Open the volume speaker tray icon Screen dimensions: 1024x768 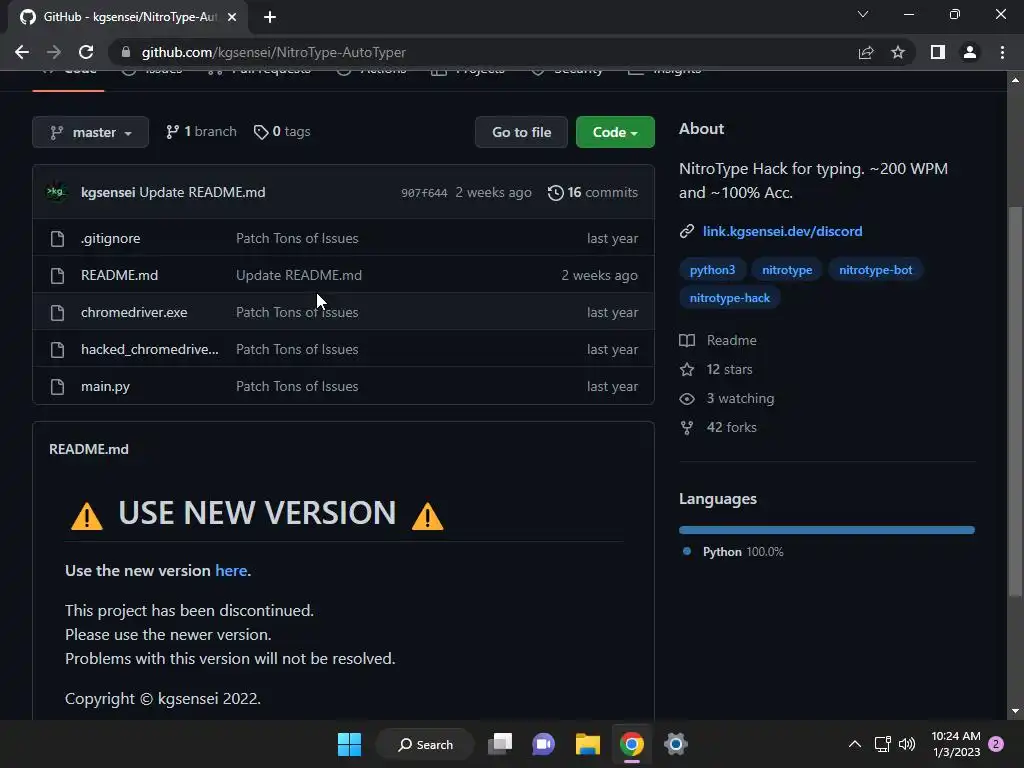pos(906,744)
